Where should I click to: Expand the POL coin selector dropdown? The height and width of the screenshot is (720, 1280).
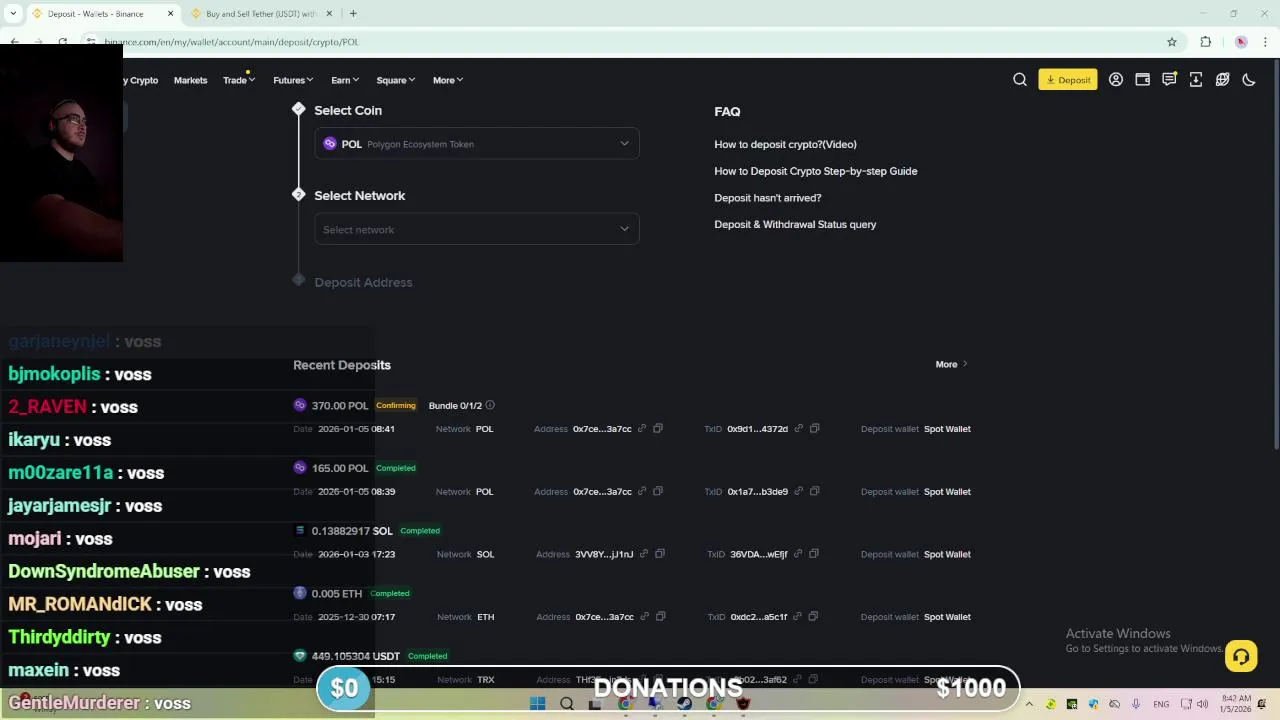point(477,144)
